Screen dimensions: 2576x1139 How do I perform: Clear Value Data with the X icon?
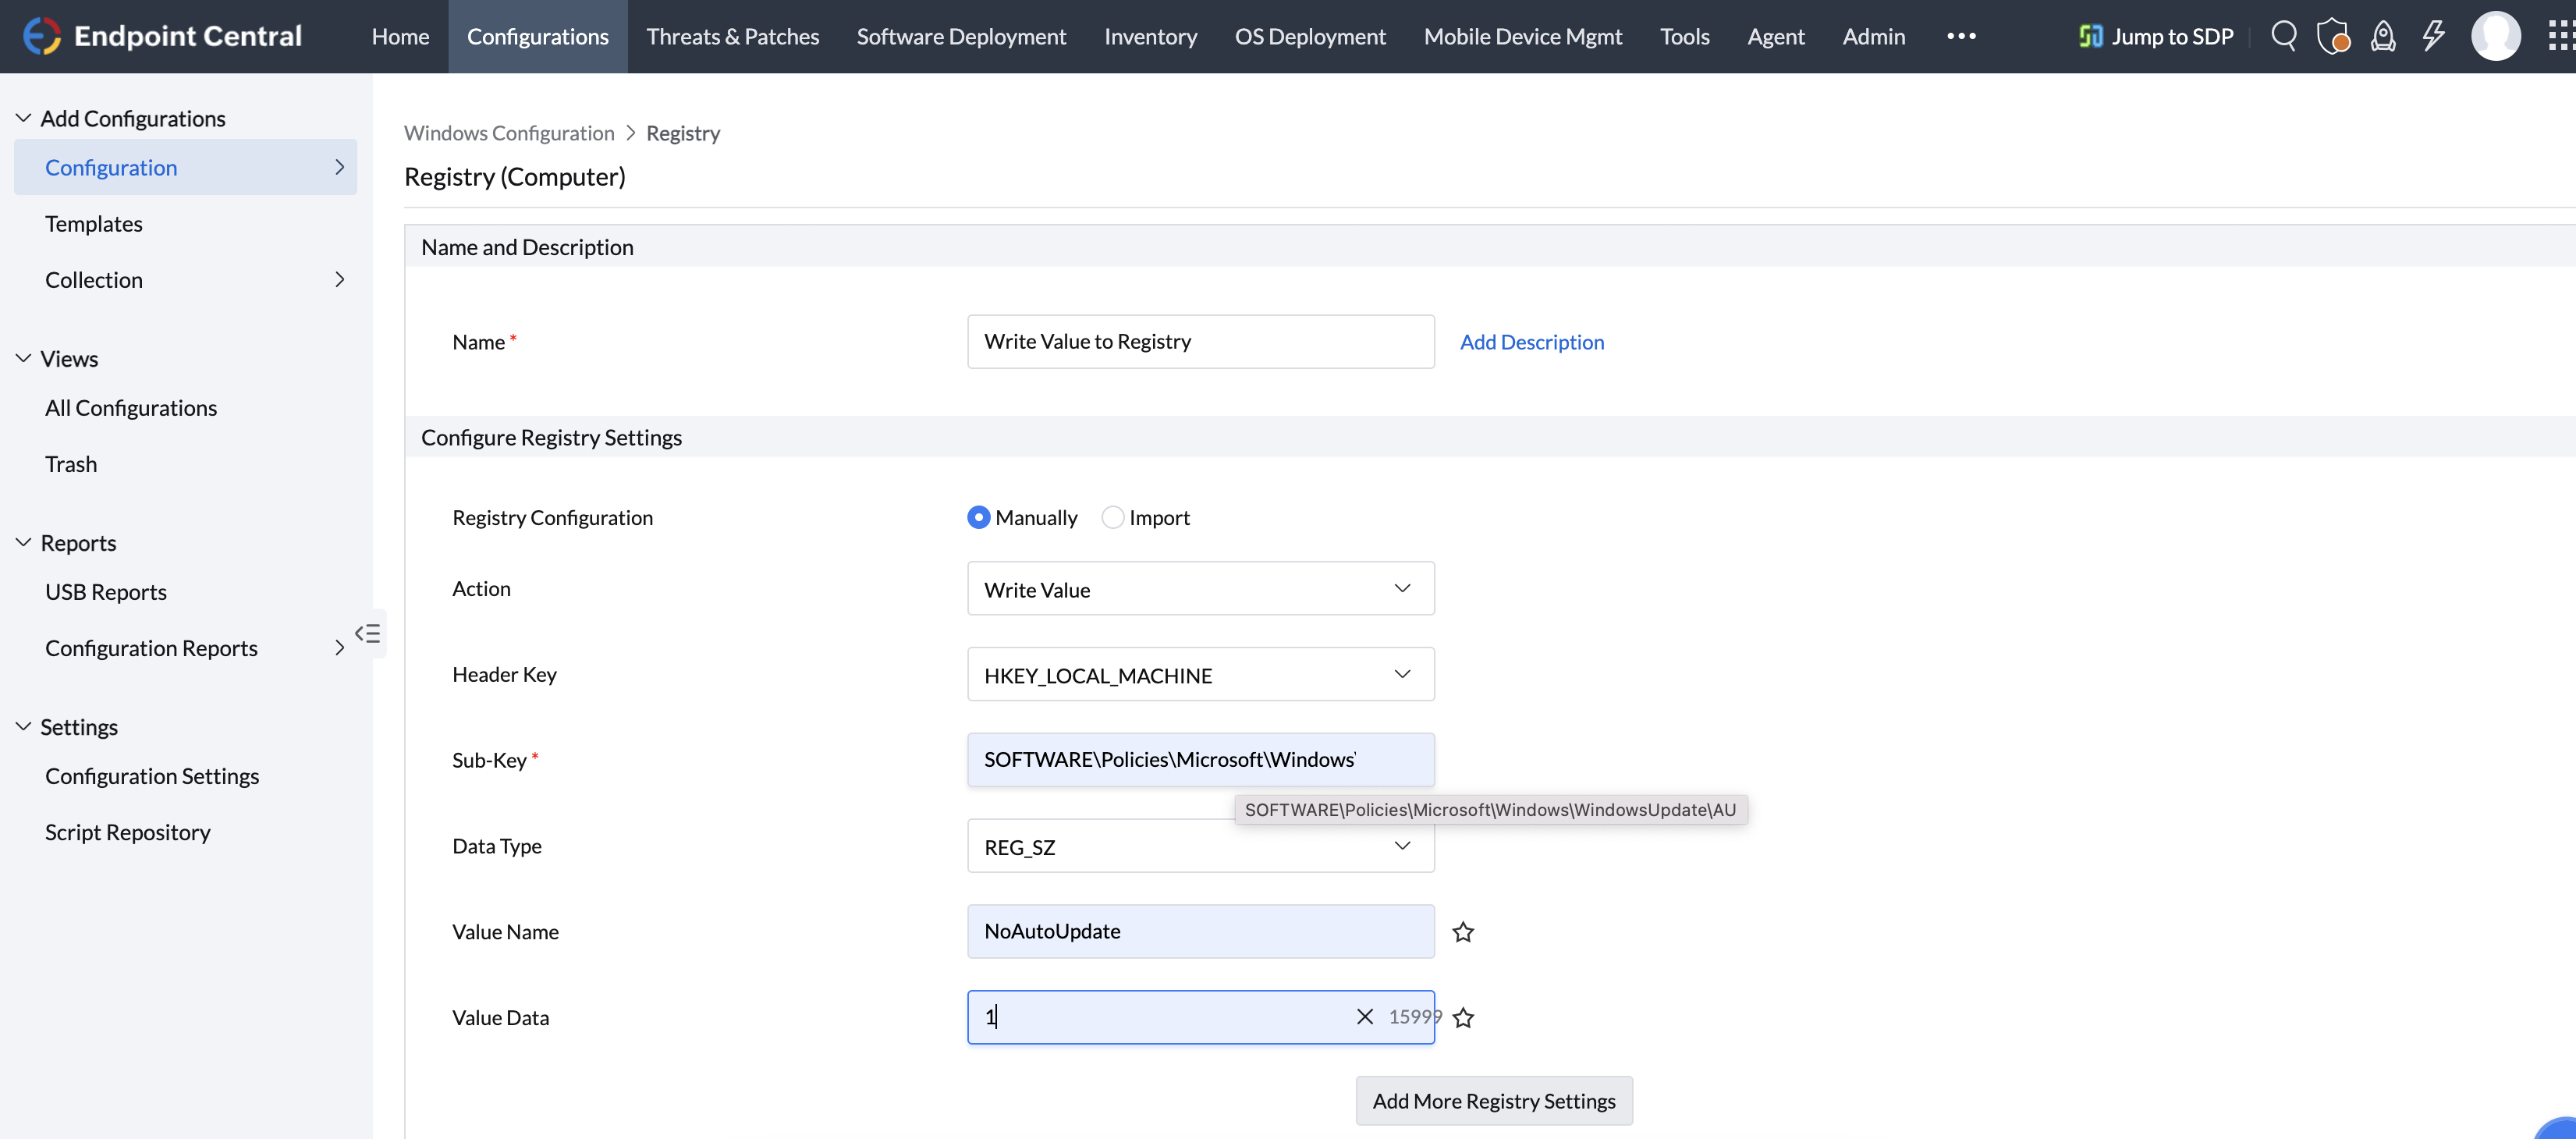1364,1017
